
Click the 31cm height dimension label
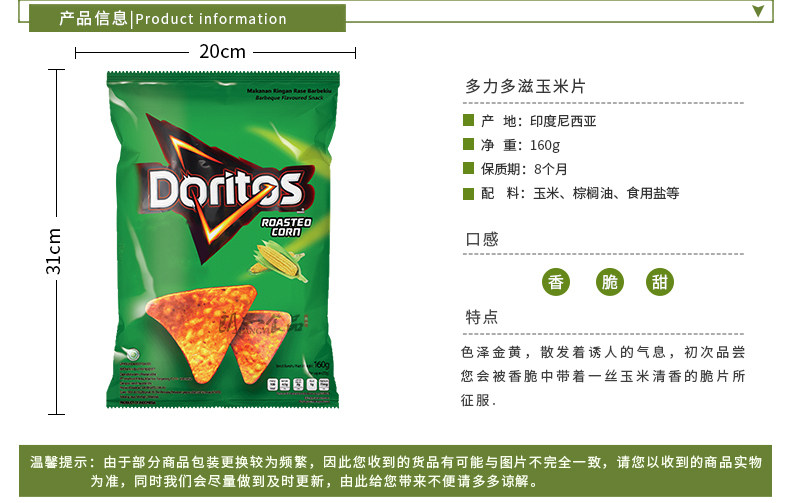(x=53, y=251)
